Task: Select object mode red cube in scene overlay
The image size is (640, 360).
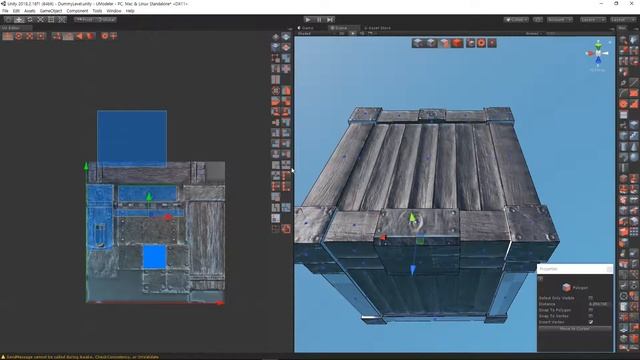Action: pyautogui.click(x=457, y=43)
